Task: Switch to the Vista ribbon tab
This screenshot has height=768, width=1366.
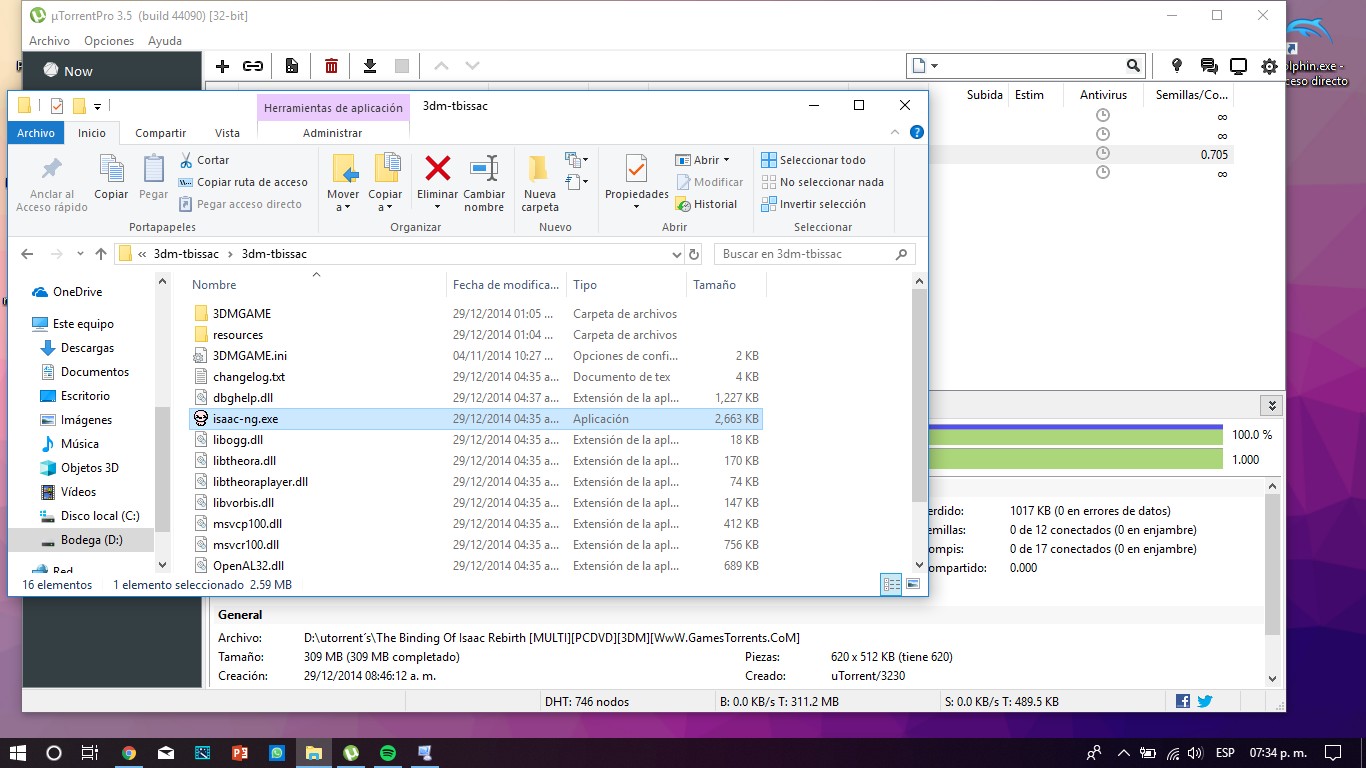Action: click(228, 133)
